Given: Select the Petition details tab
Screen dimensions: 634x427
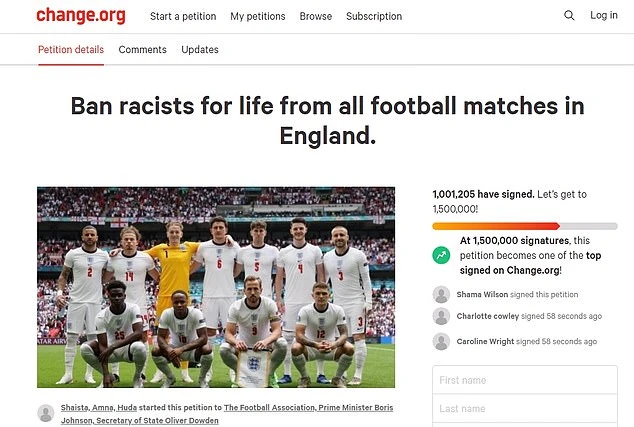Looking at the screenshot, I should (70, 50).
